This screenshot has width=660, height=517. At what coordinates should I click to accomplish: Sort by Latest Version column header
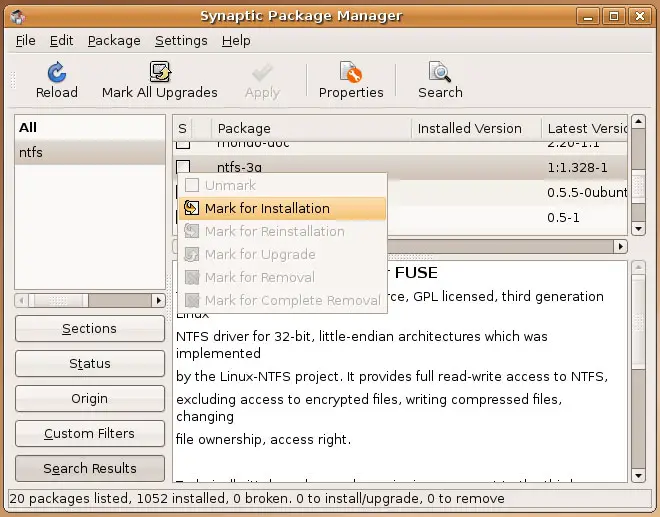coord(585,128)
